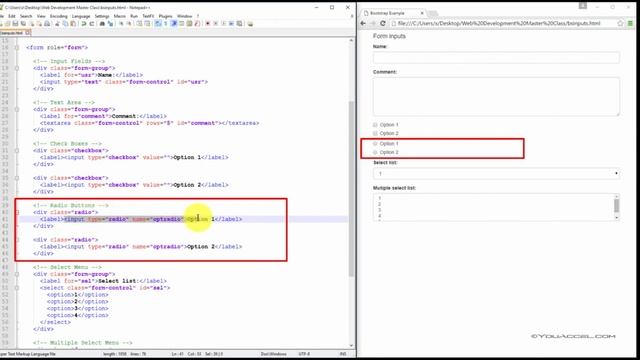This screenshot has width=640, height=360.
Task: Select the Option 2 radio button
Action: coord(375,152)
